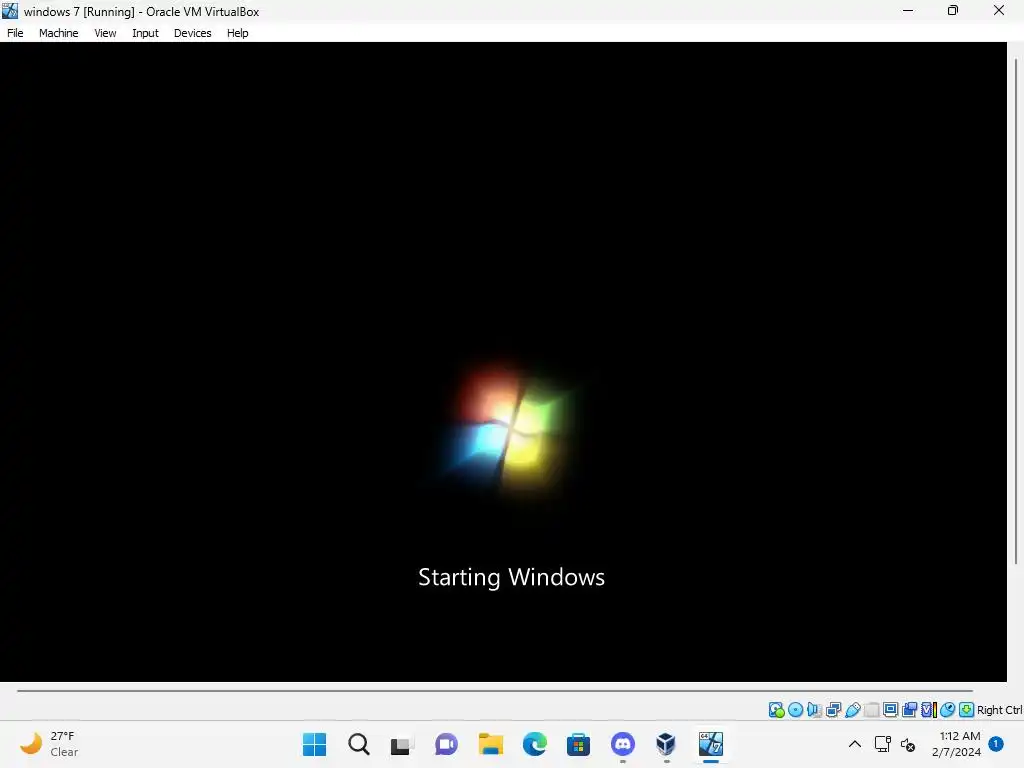The height and width of the screenshot is (768, 1024).
Task: Show hidden system tray icons
Action: pos(854,744)
